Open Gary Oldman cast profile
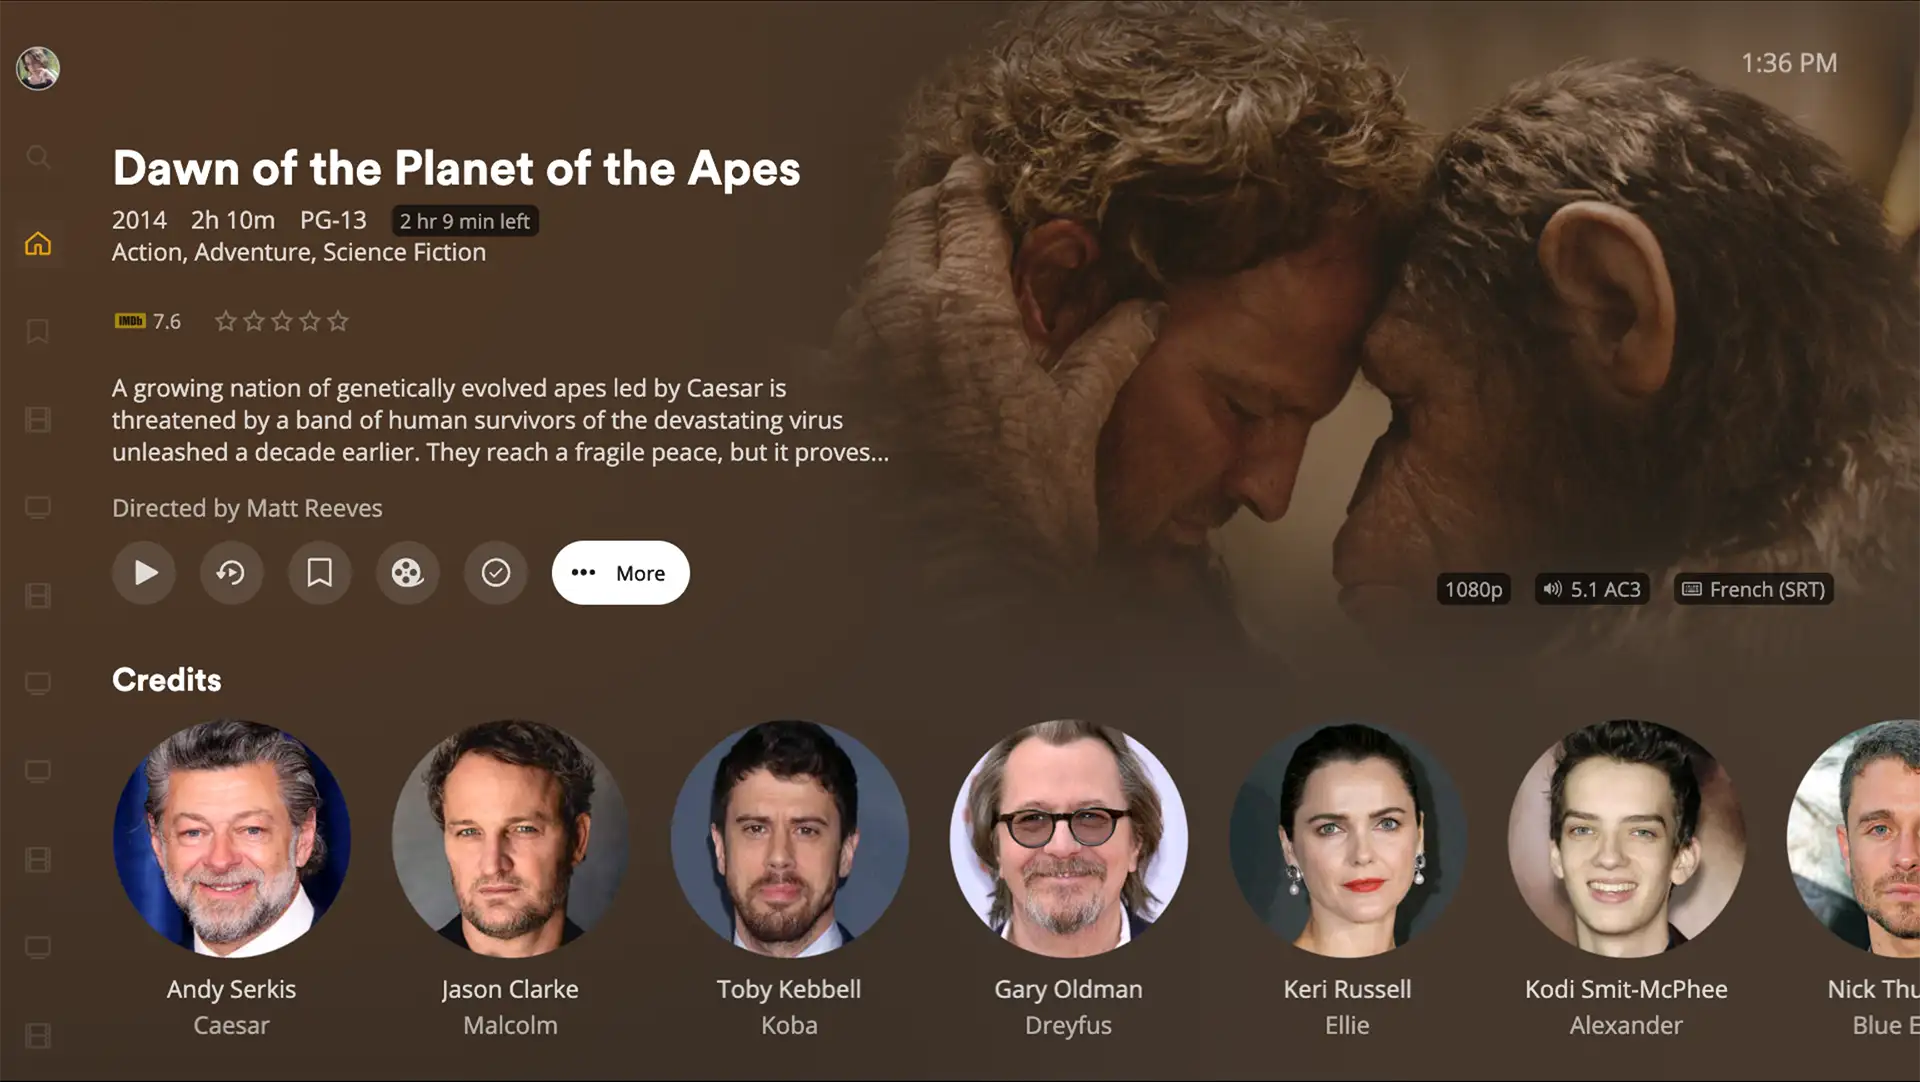 1068,838
